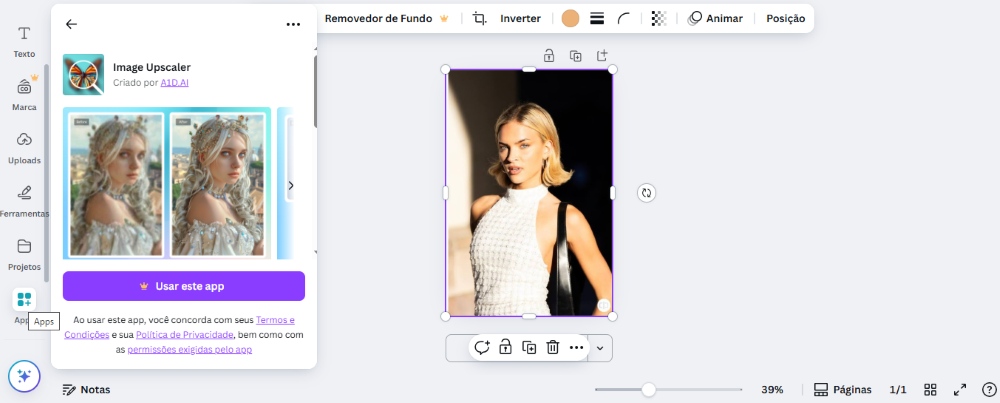The height and width of the screenshot is (403, 1000).
Task: Click the Image Upscaler before/after preview
Action: [167, 184]
